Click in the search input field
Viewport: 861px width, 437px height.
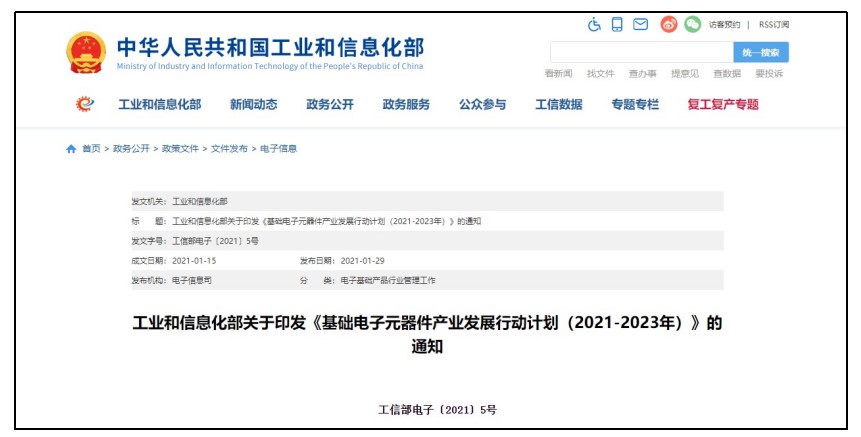(641, 52)
